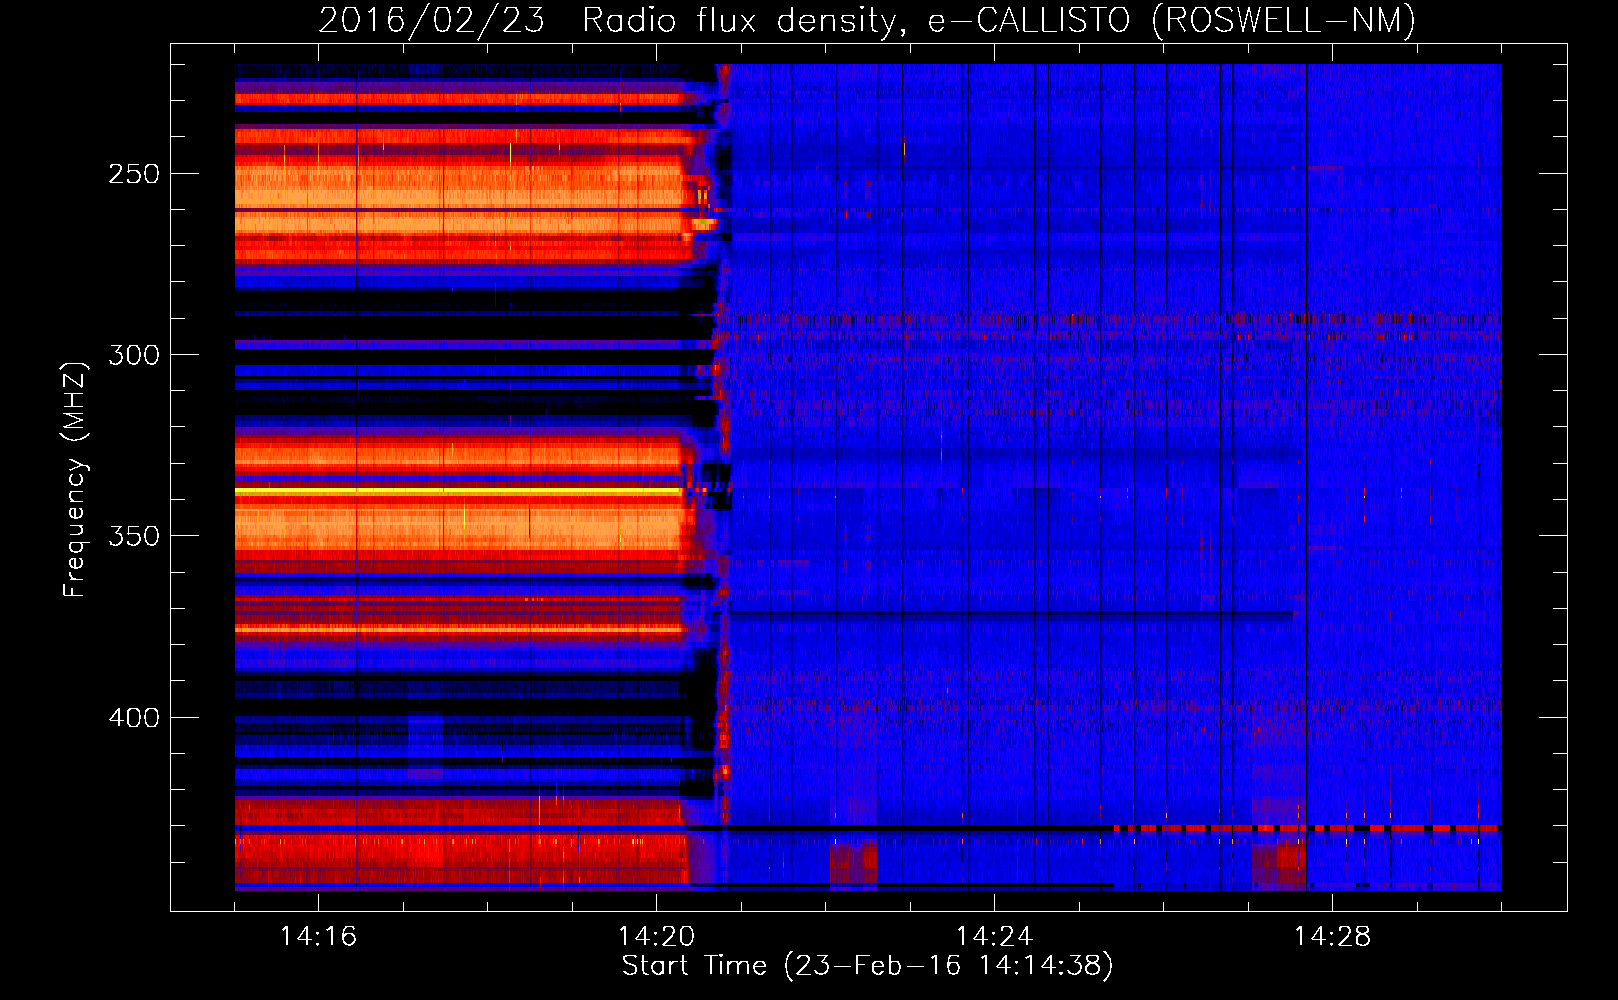Click the 'Start Time (23-Feb-16 14:14:38)' label

tap(867, 966)
